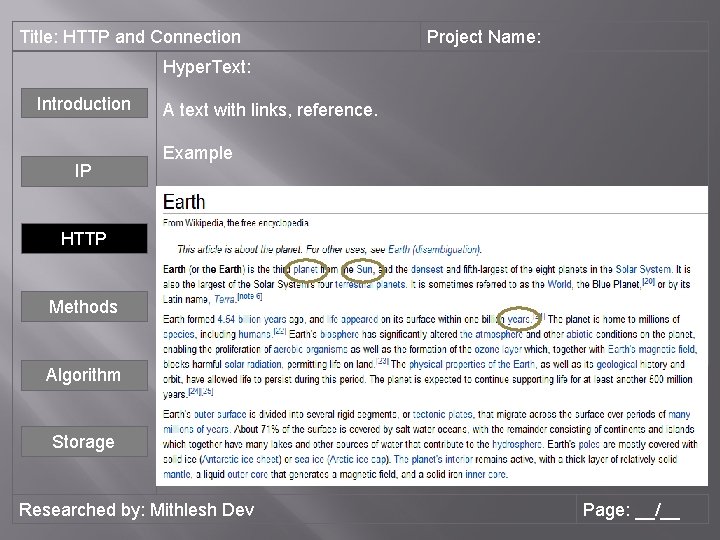This screenshot has height=540, width=720.
Task: Follow the 'terrestrial planets' link
Action: pyautogui.click(x=370, y=284)
